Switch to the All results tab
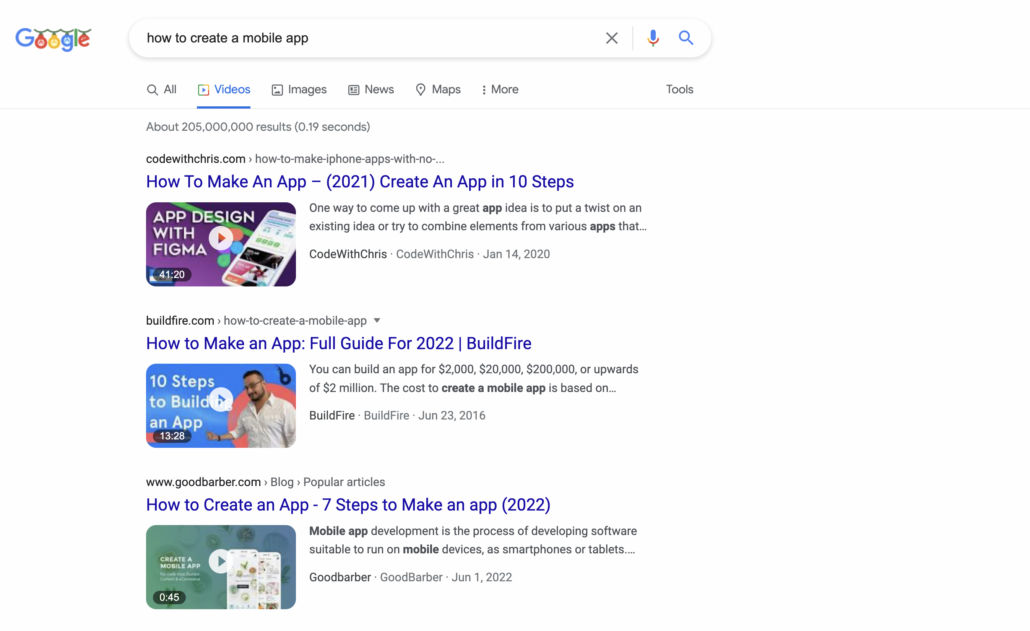 [162, 90]
